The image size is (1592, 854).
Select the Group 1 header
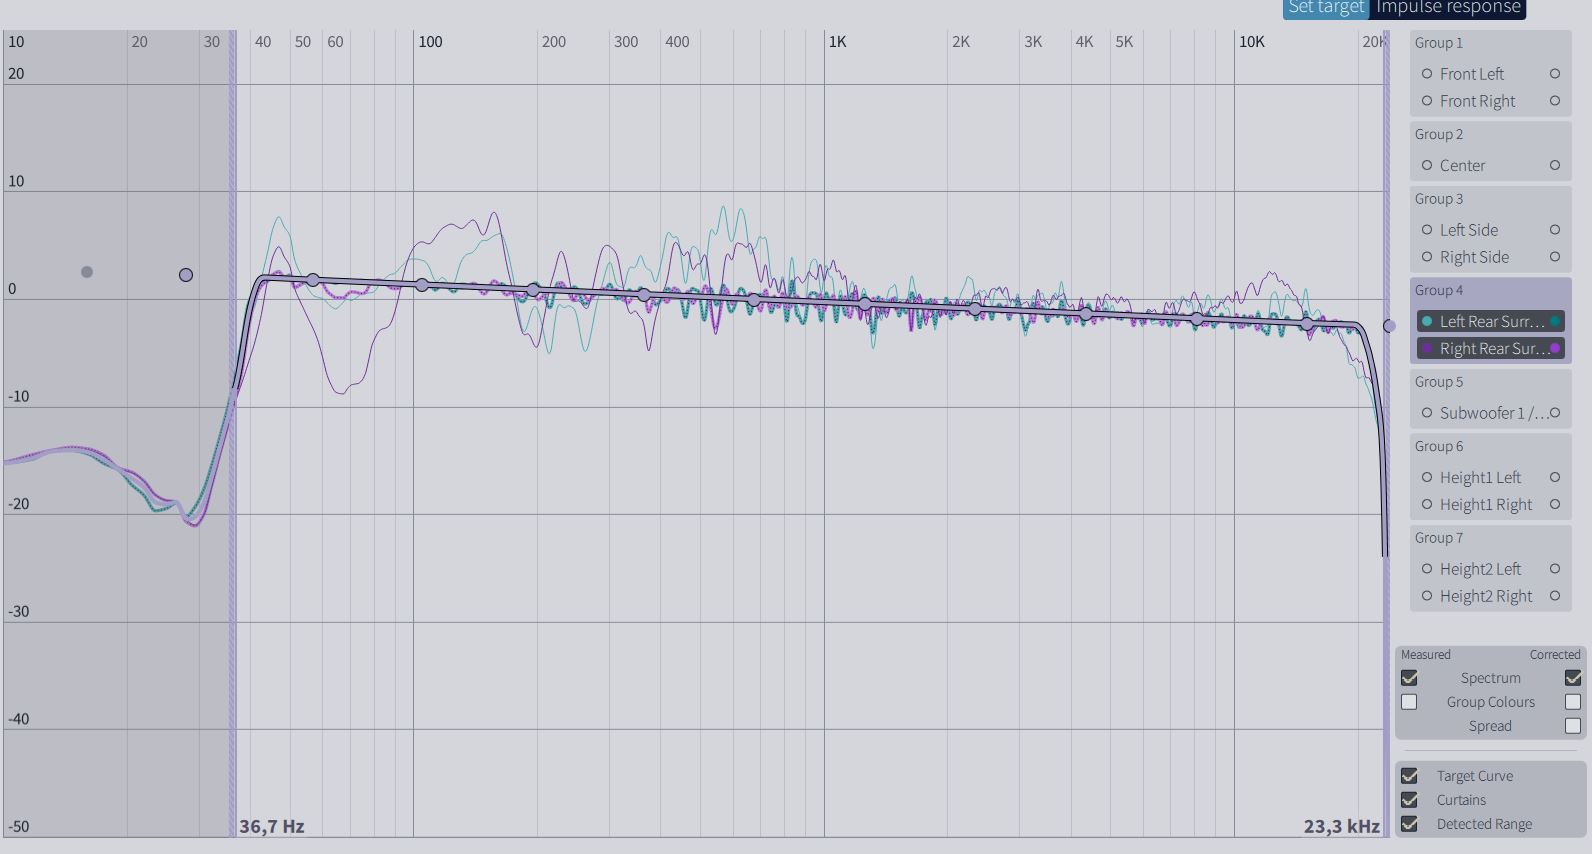(x=1439, y=43)
